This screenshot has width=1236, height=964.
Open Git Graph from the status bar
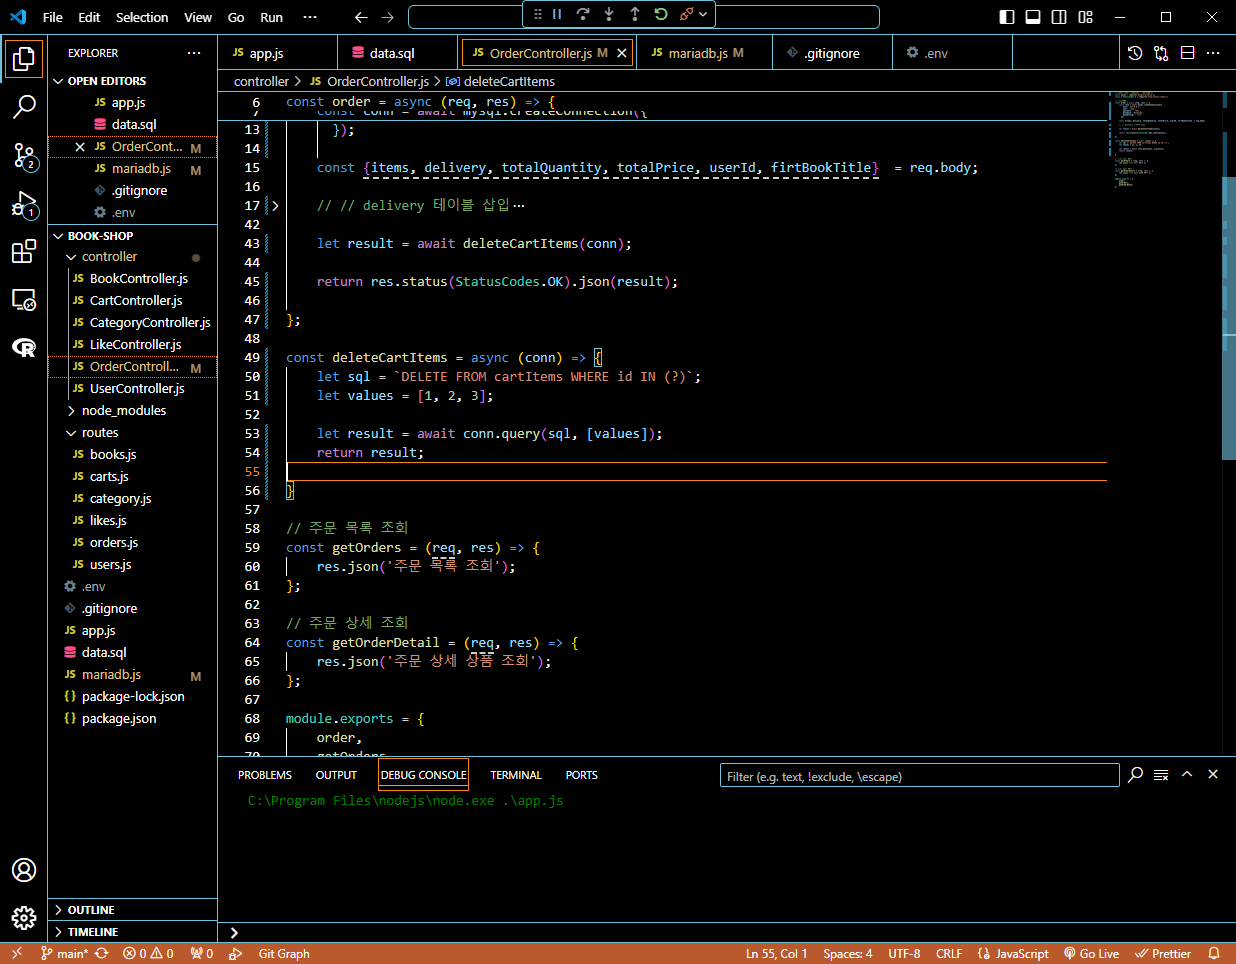pyautogui.click(x=284, y=953)
